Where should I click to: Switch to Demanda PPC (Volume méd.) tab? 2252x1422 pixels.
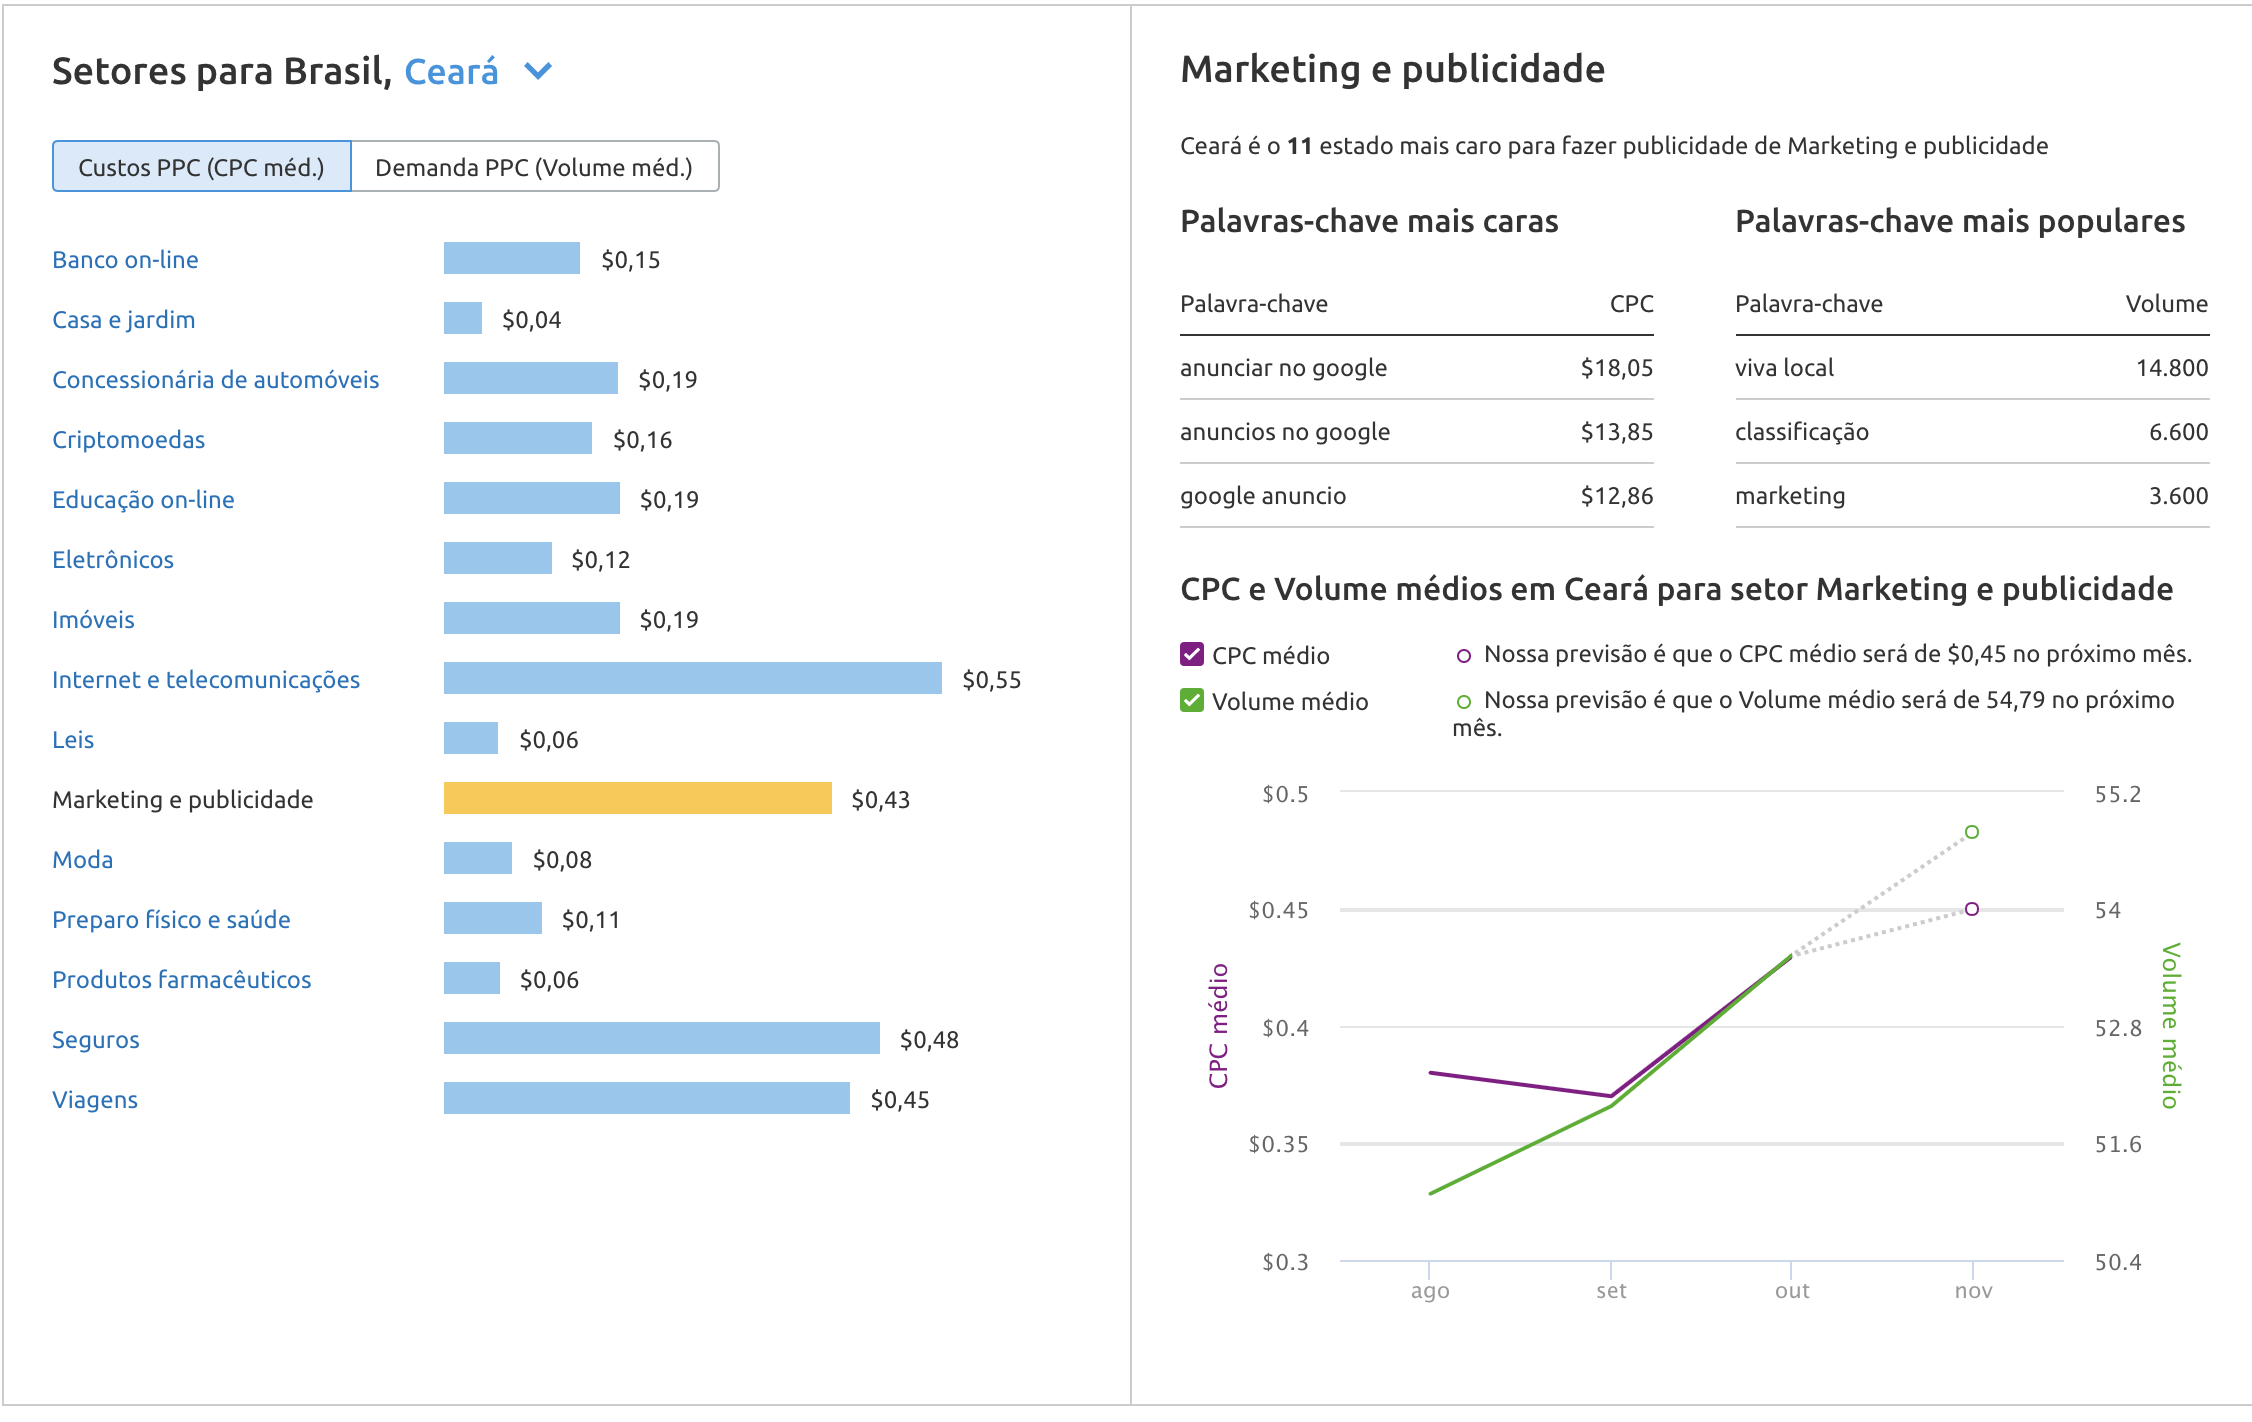[x=534, y=167]
